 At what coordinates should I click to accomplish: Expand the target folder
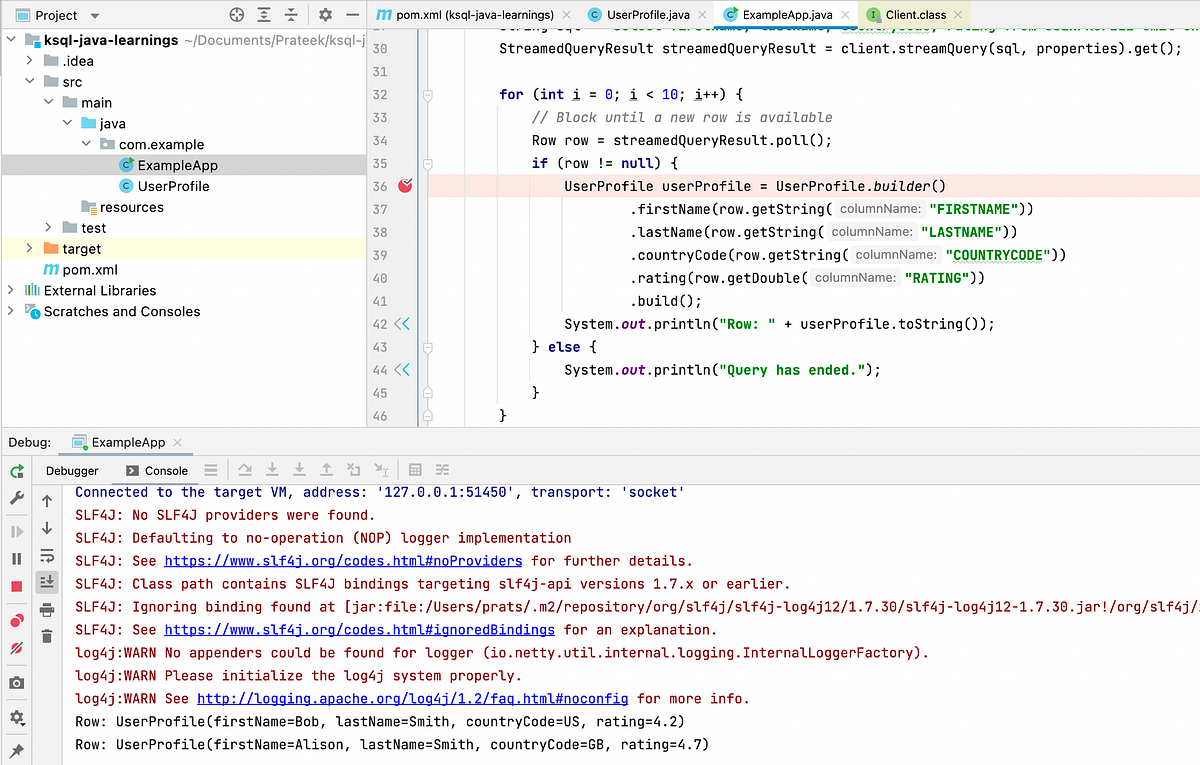click(31, 249)
